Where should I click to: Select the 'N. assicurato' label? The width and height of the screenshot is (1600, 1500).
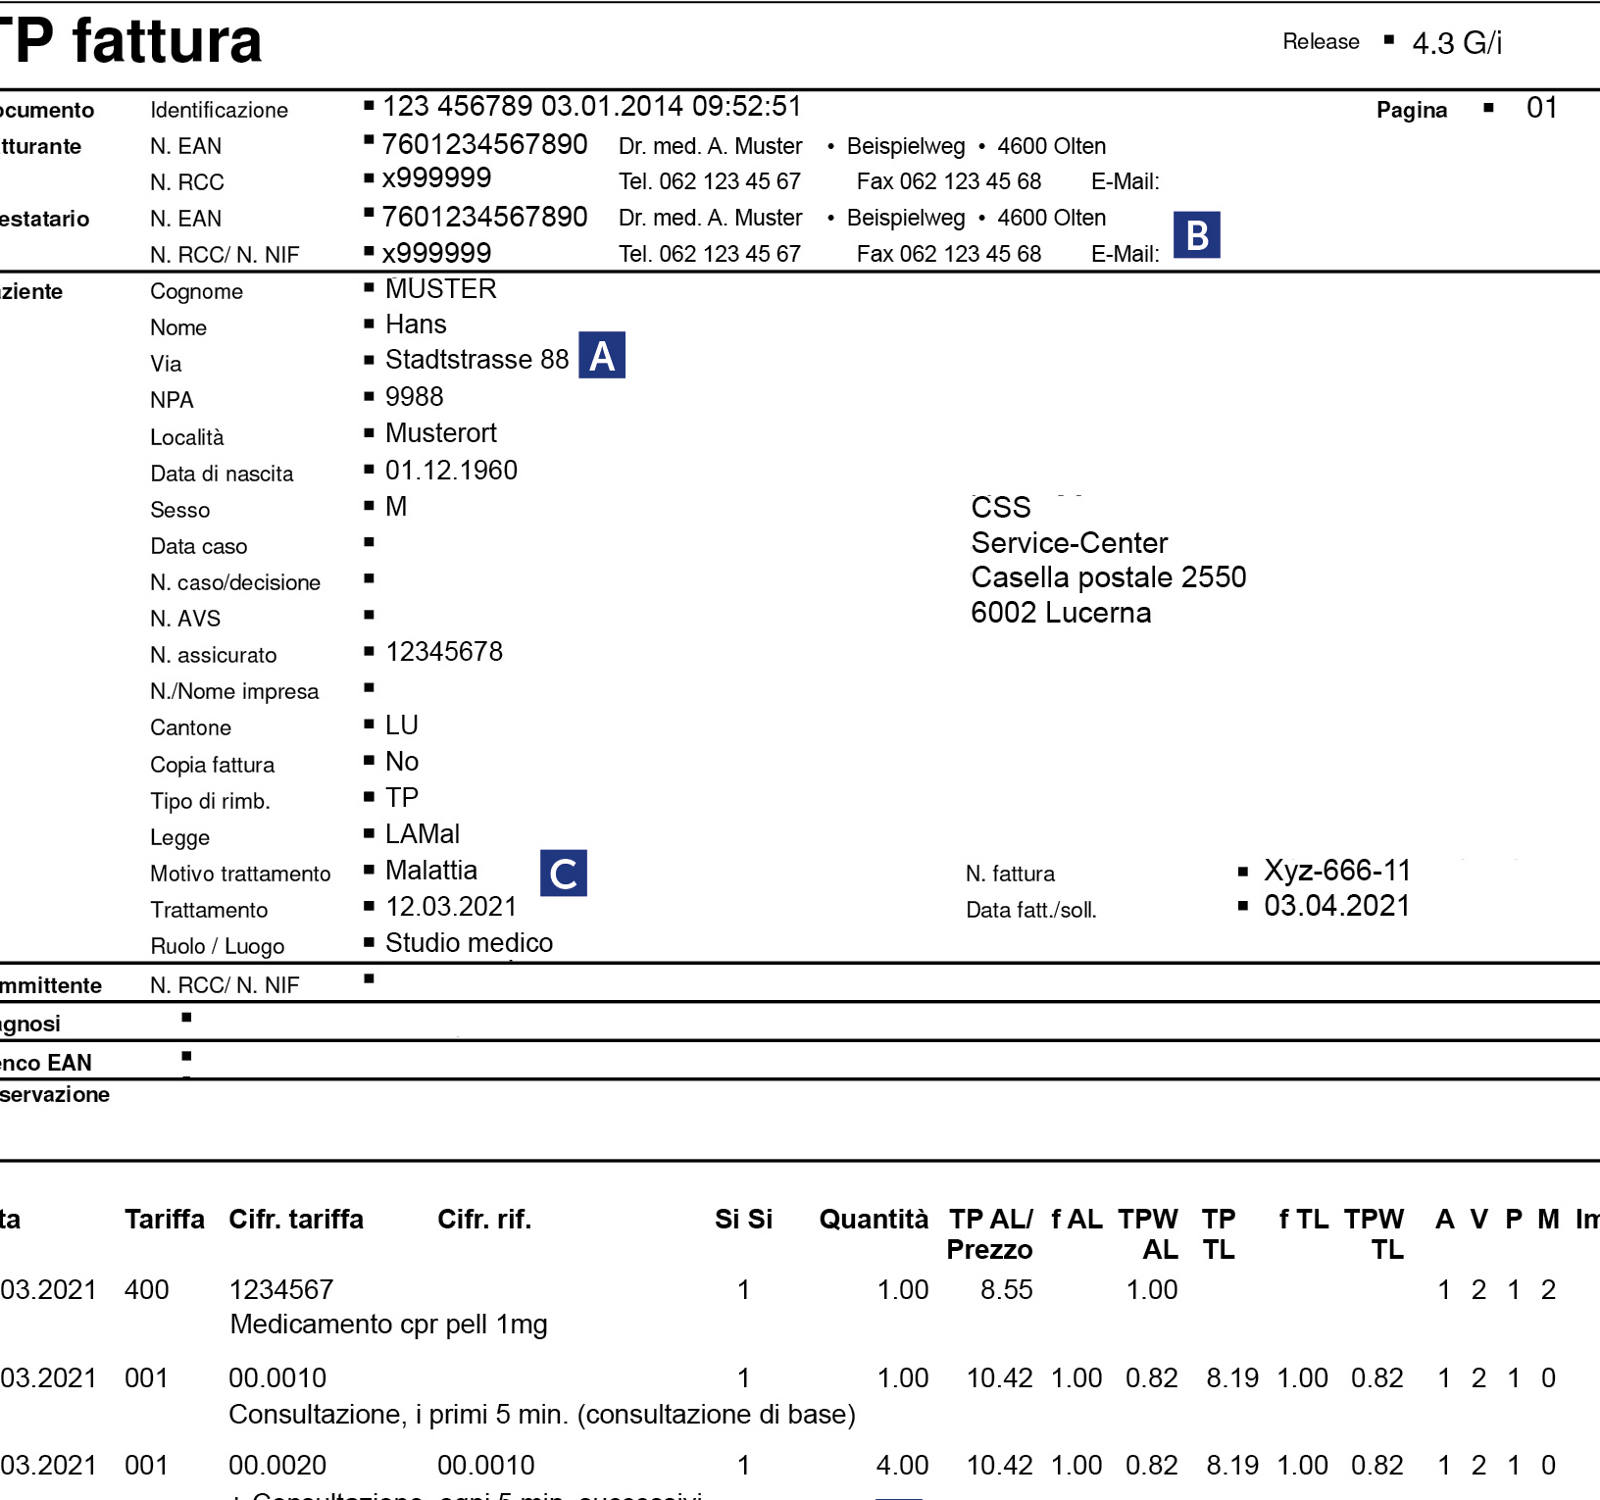[x=213, y=655]
